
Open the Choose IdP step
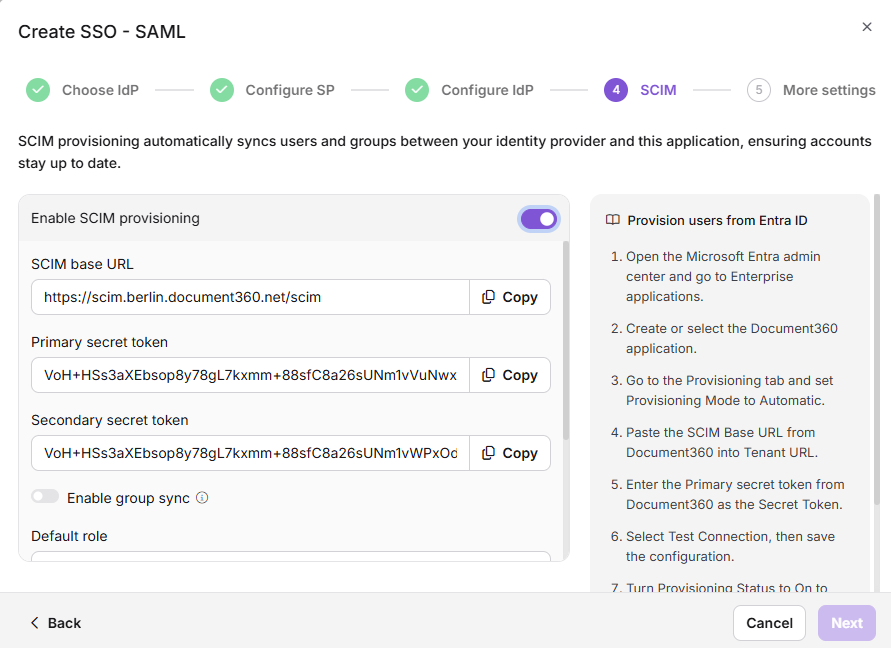[100, 90]
